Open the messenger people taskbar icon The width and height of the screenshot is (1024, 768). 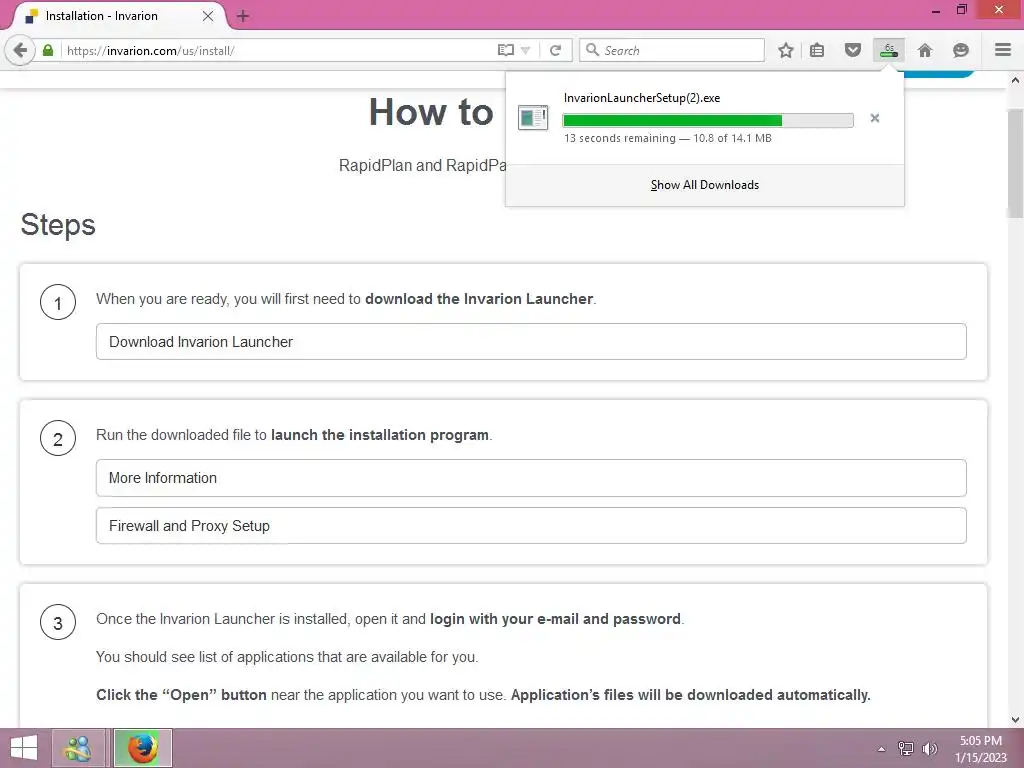[x=77, y=748]
